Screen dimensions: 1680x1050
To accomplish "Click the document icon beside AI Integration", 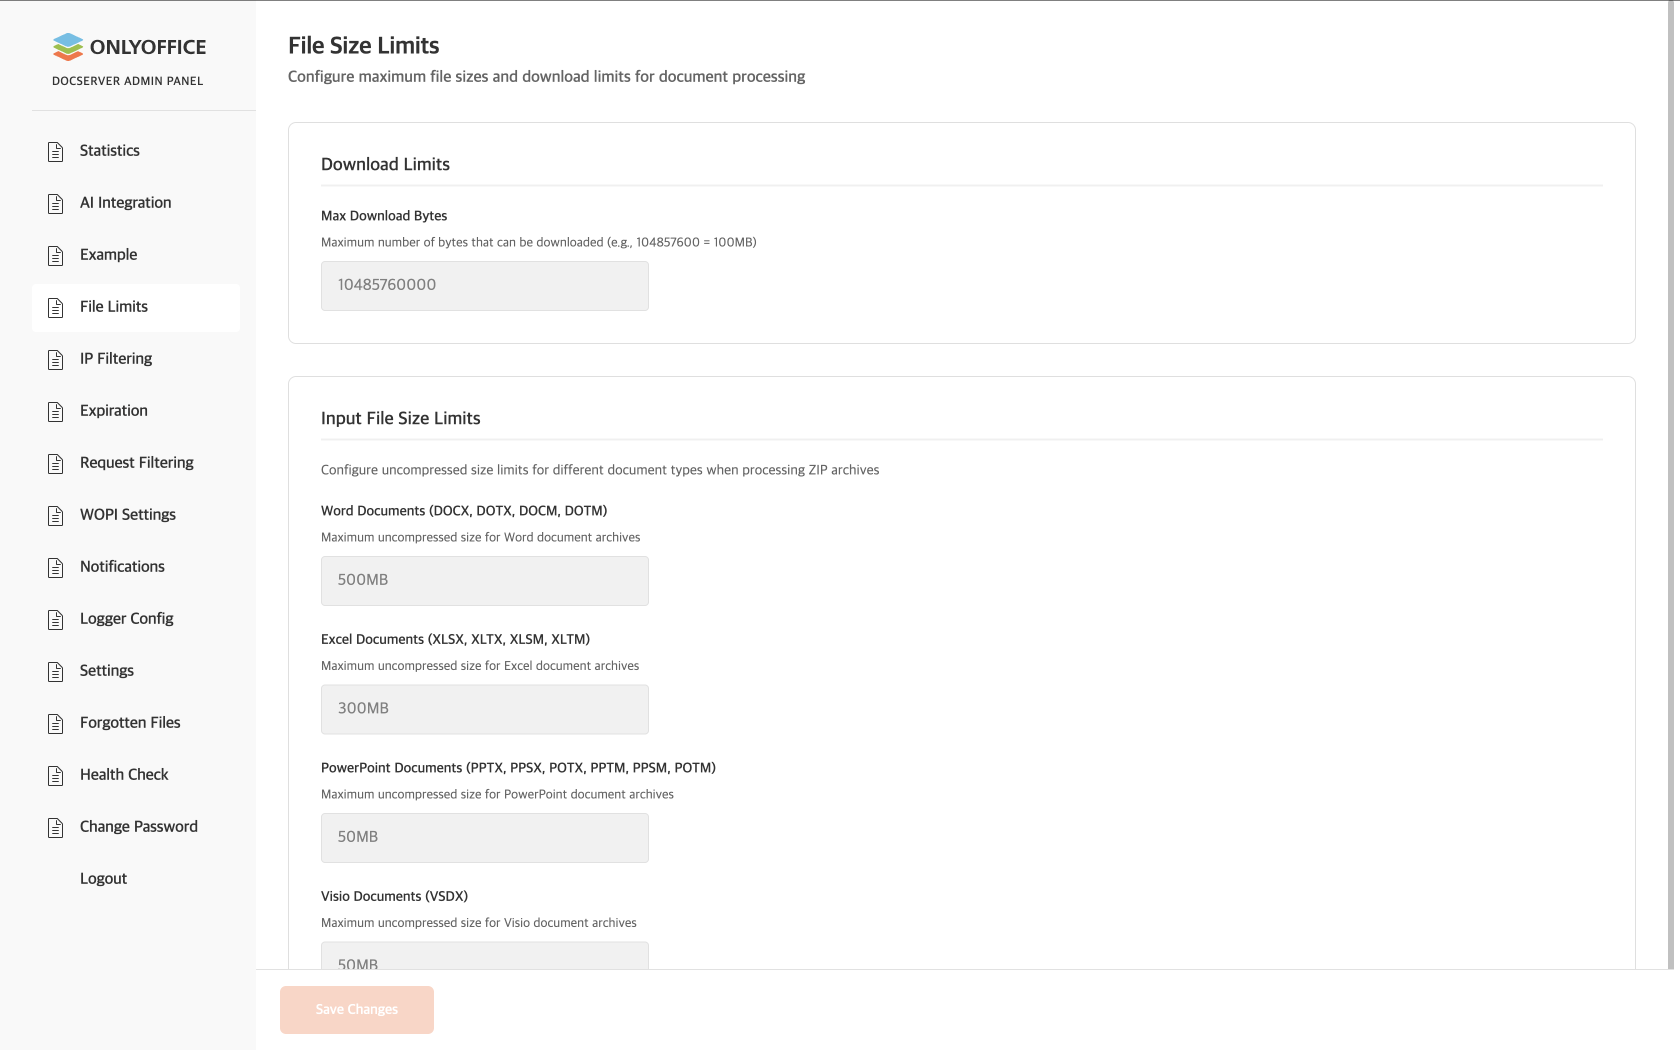I will pos(56,203).
